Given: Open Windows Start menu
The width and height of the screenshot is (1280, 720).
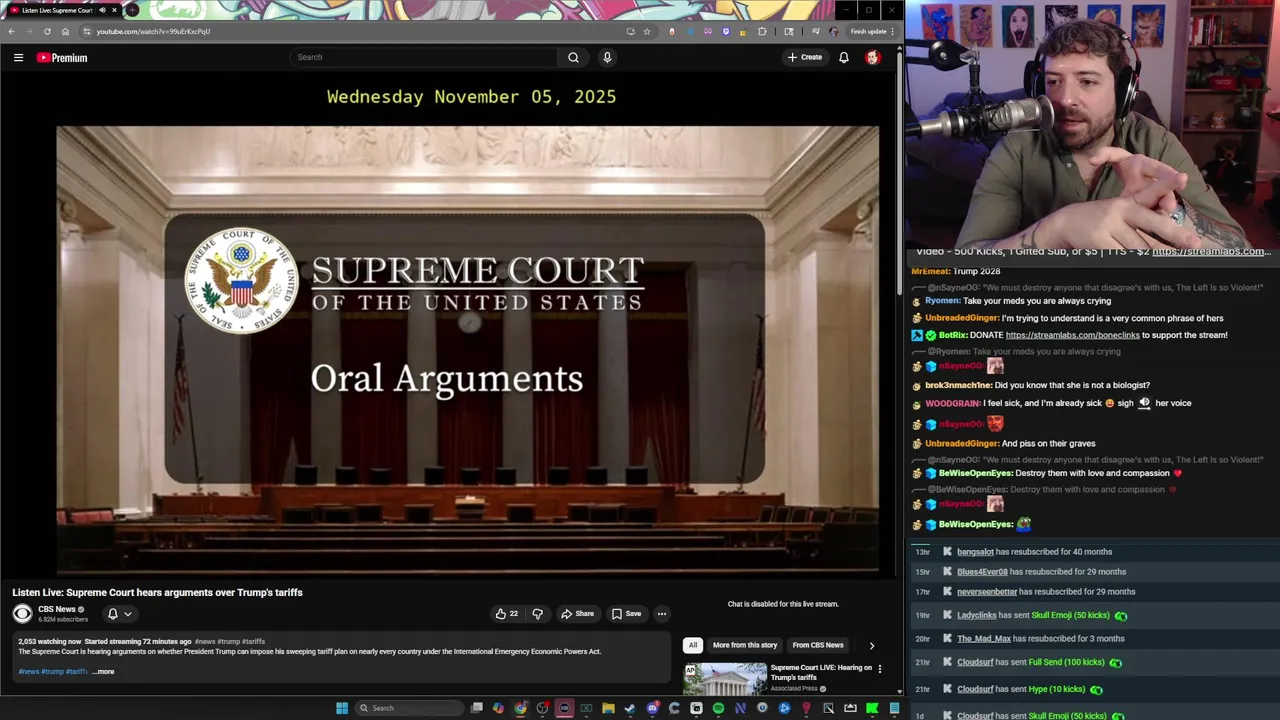Looking at the screenshot, I should tap(342, 708).
